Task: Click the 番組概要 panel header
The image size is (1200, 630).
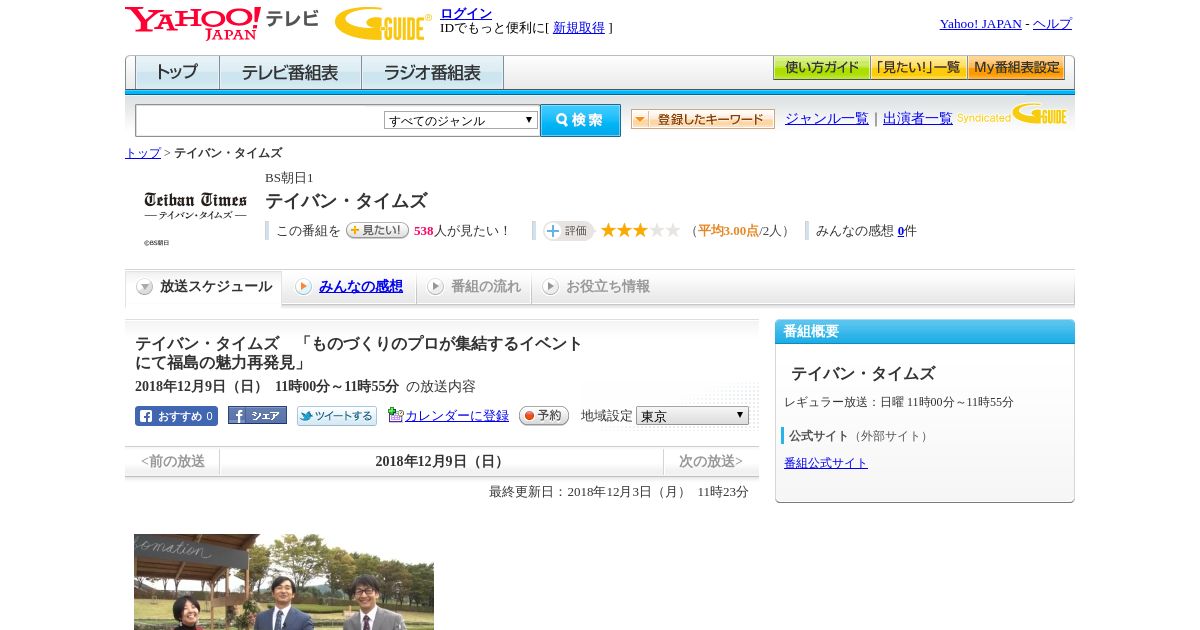Action: 925,332
